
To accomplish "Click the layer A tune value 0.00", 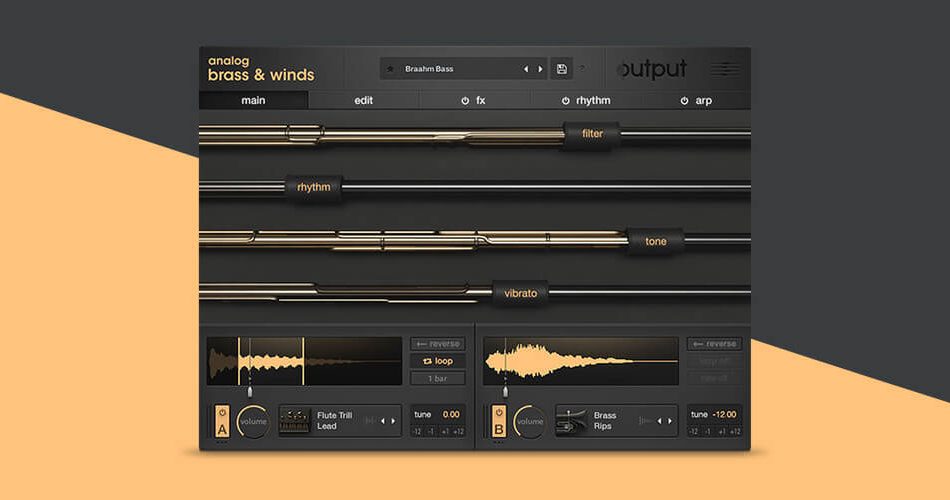I will 451,414.
